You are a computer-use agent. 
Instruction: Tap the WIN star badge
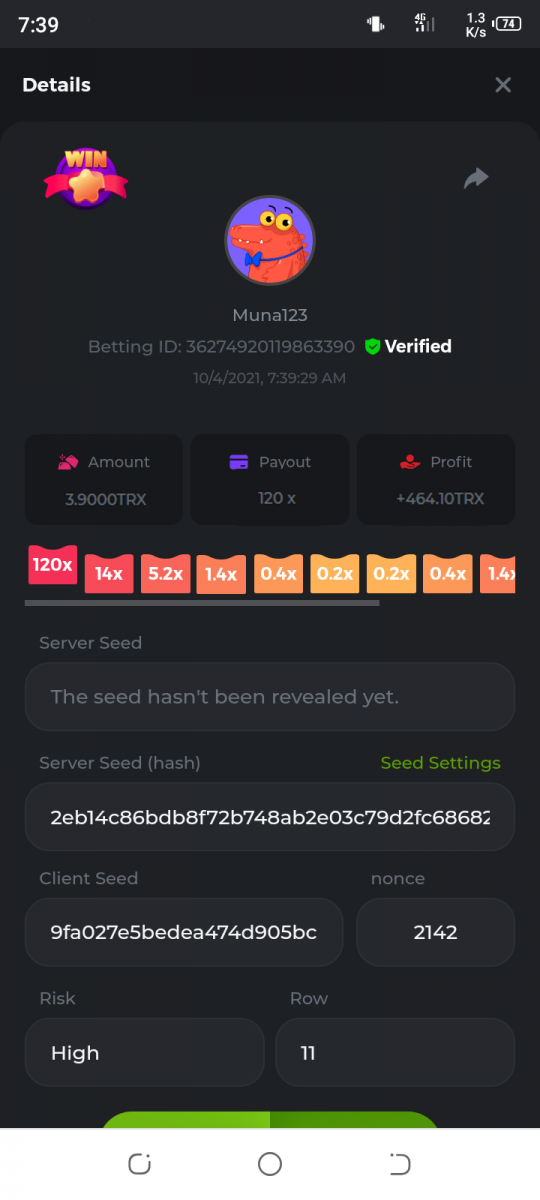tap(86, 178)
